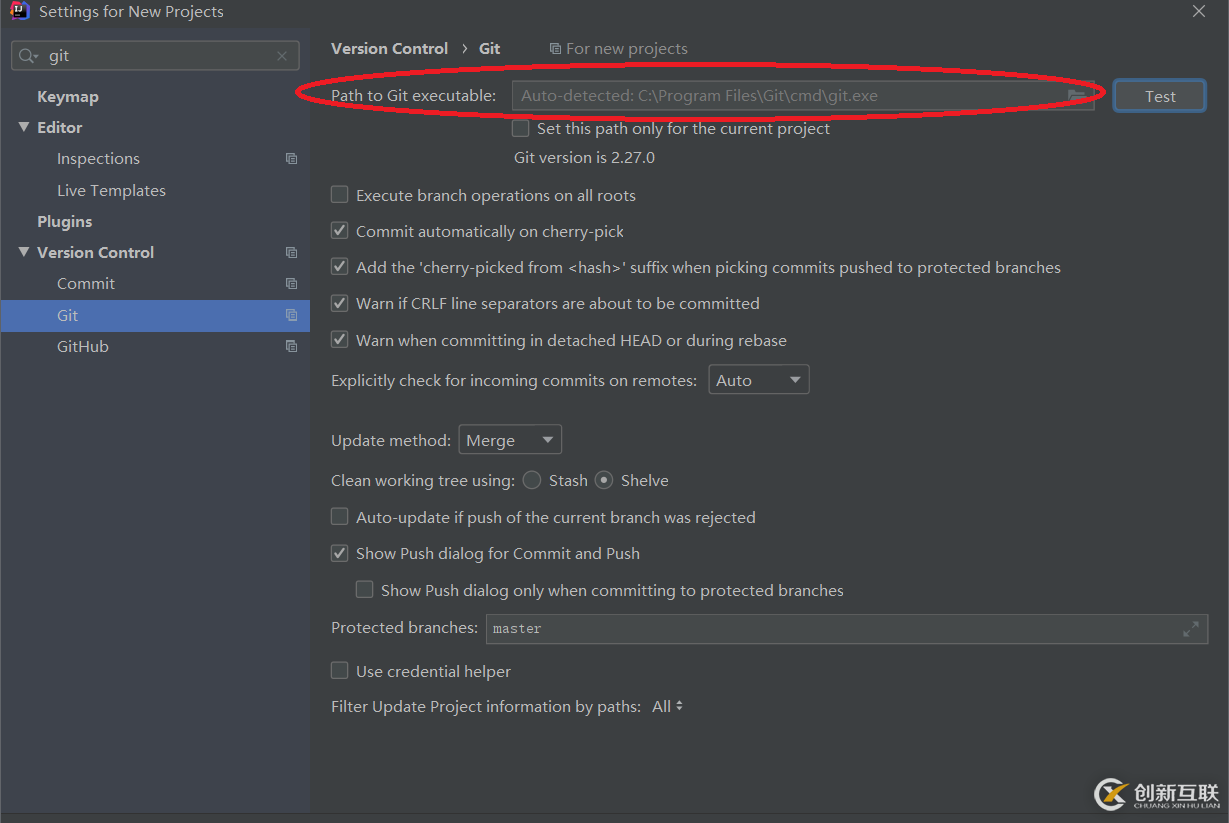Viewport: 1229px width, 823px height.
Task: Enable 'Use credential helper' checkbox
Action: (340, 671)
